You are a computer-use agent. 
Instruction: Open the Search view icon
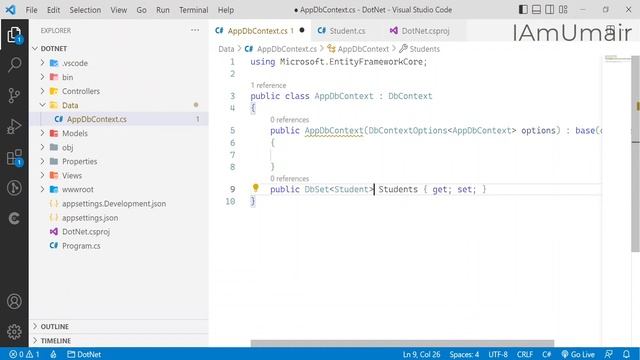(14, 64)
